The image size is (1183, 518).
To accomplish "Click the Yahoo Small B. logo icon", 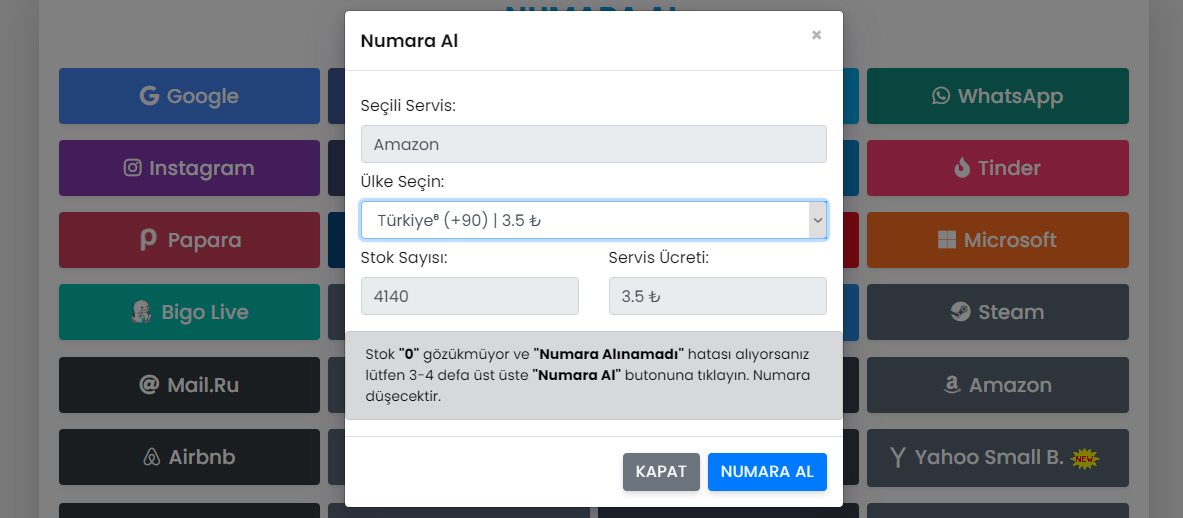I will click(898, 457).
